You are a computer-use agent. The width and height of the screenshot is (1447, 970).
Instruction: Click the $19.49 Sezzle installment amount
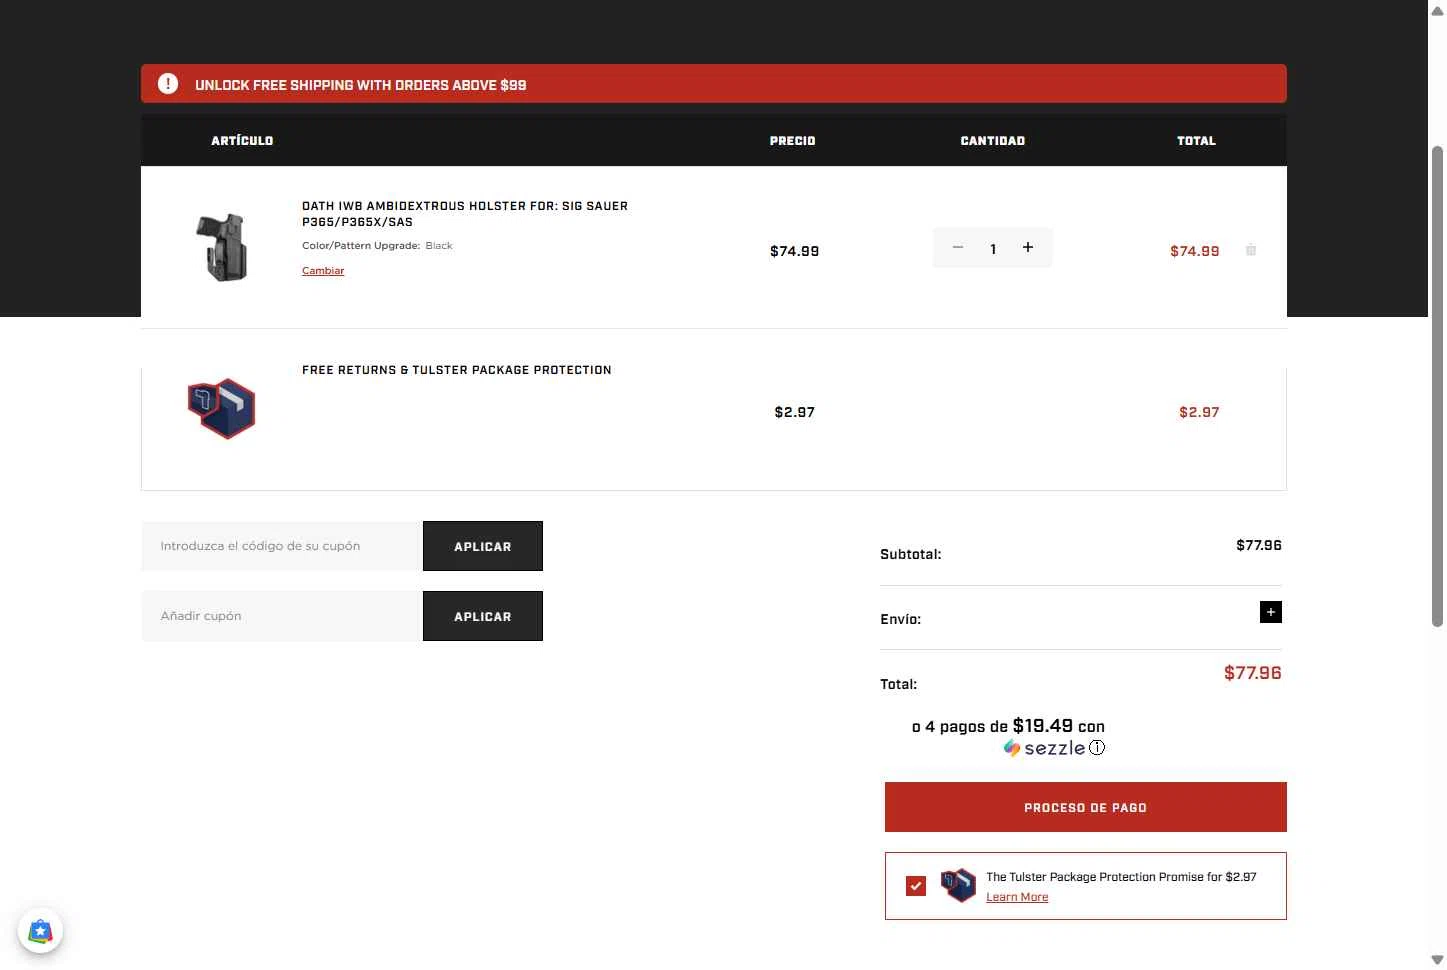[x=1043, y=726]
